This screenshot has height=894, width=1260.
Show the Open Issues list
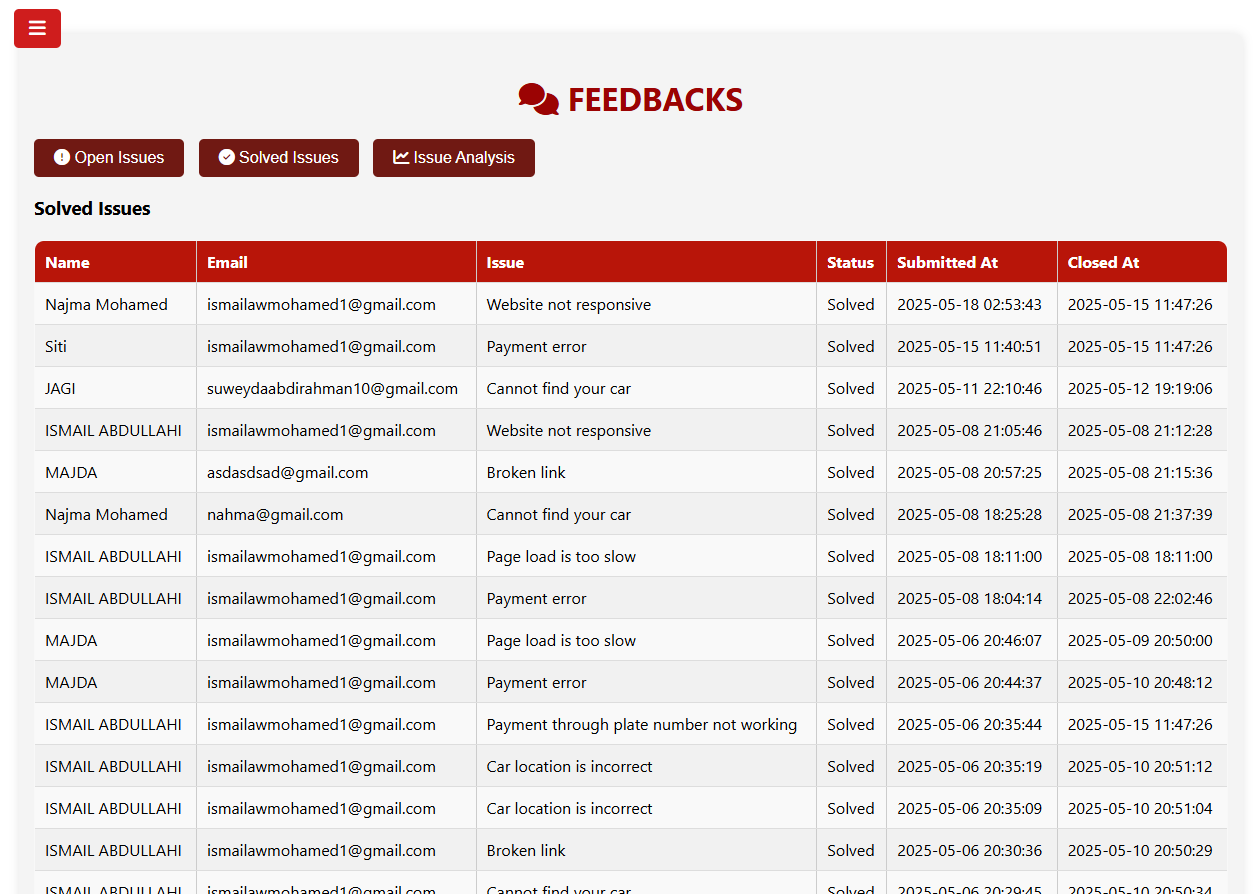tap(109, 158)
